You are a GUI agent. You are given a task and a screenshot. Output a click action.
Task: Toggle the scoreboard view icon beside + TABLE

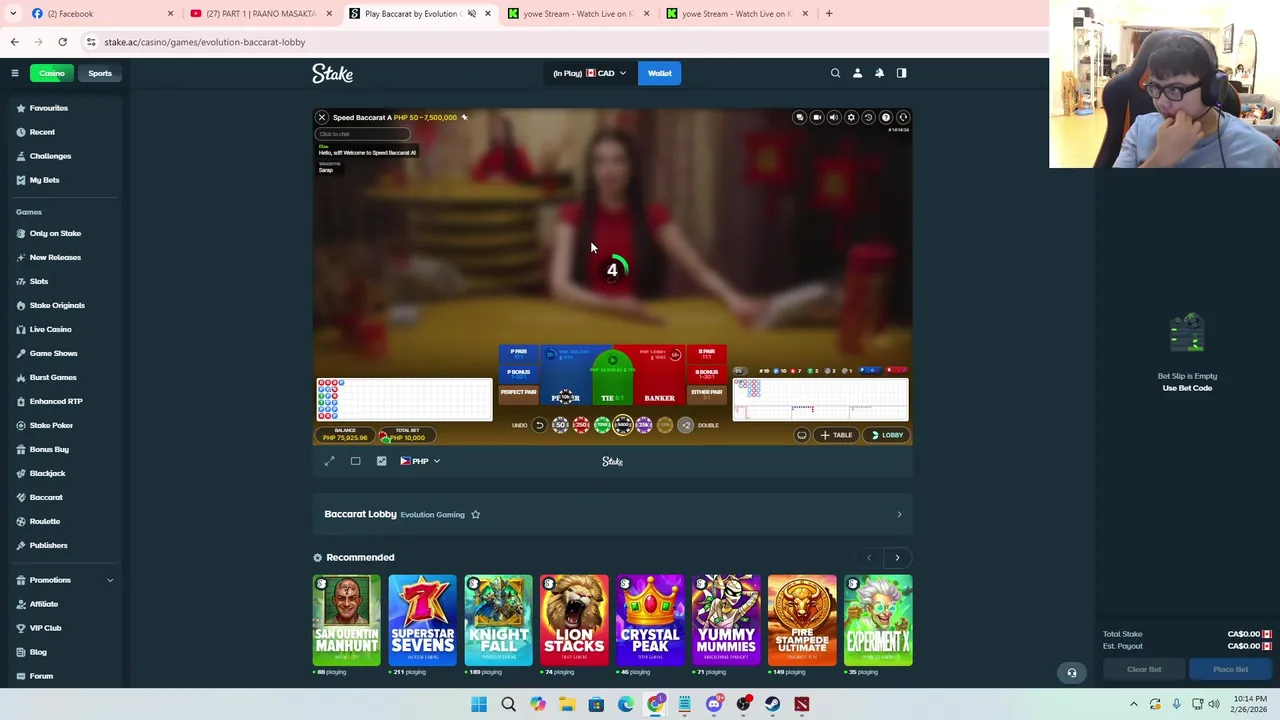click(801, 435)
